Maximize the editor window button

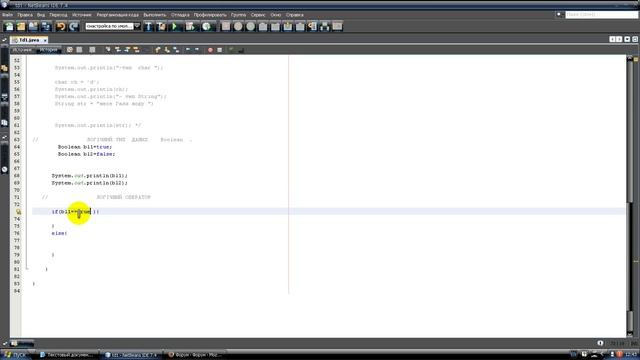(x=635, y=39)
